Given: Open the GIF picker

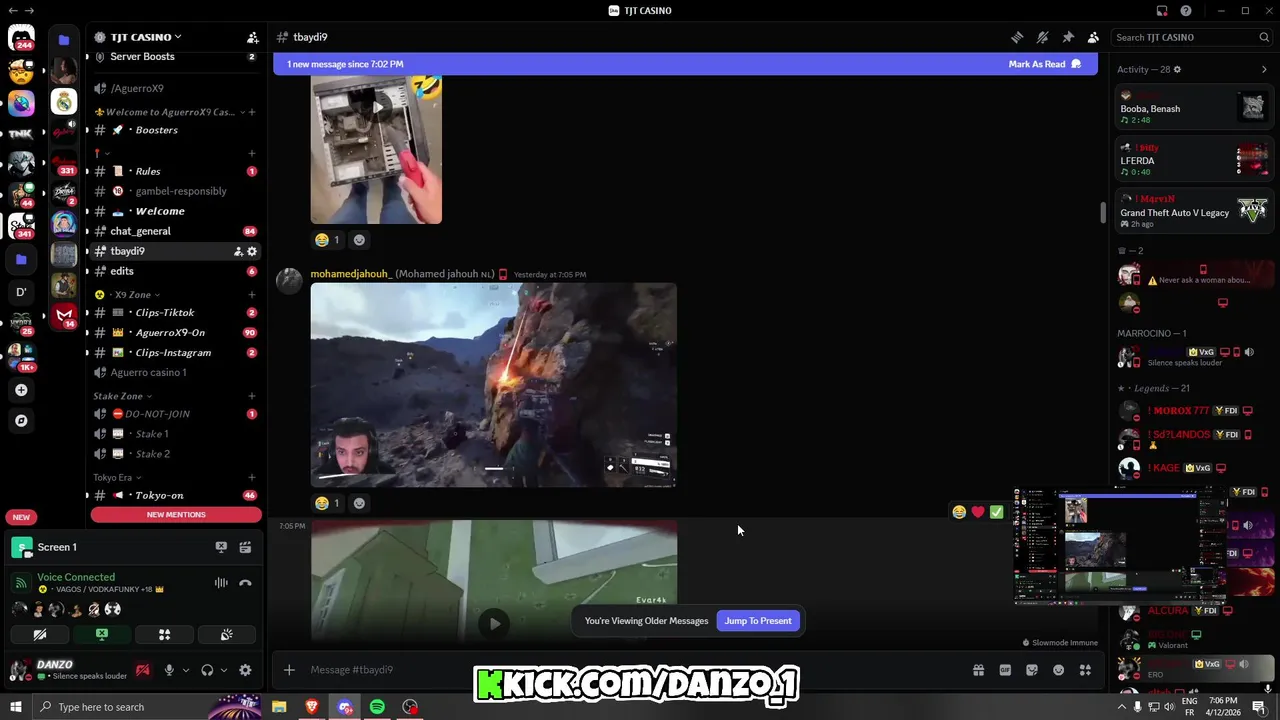Looking at the screenshot, I should [1005, 670].
